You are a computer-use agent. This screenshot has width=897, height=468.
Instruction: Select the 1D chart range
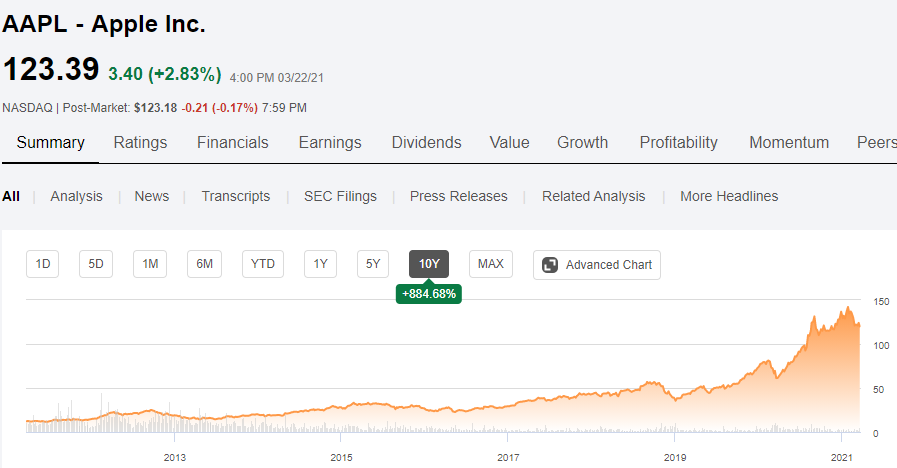(x=43, y=264)
